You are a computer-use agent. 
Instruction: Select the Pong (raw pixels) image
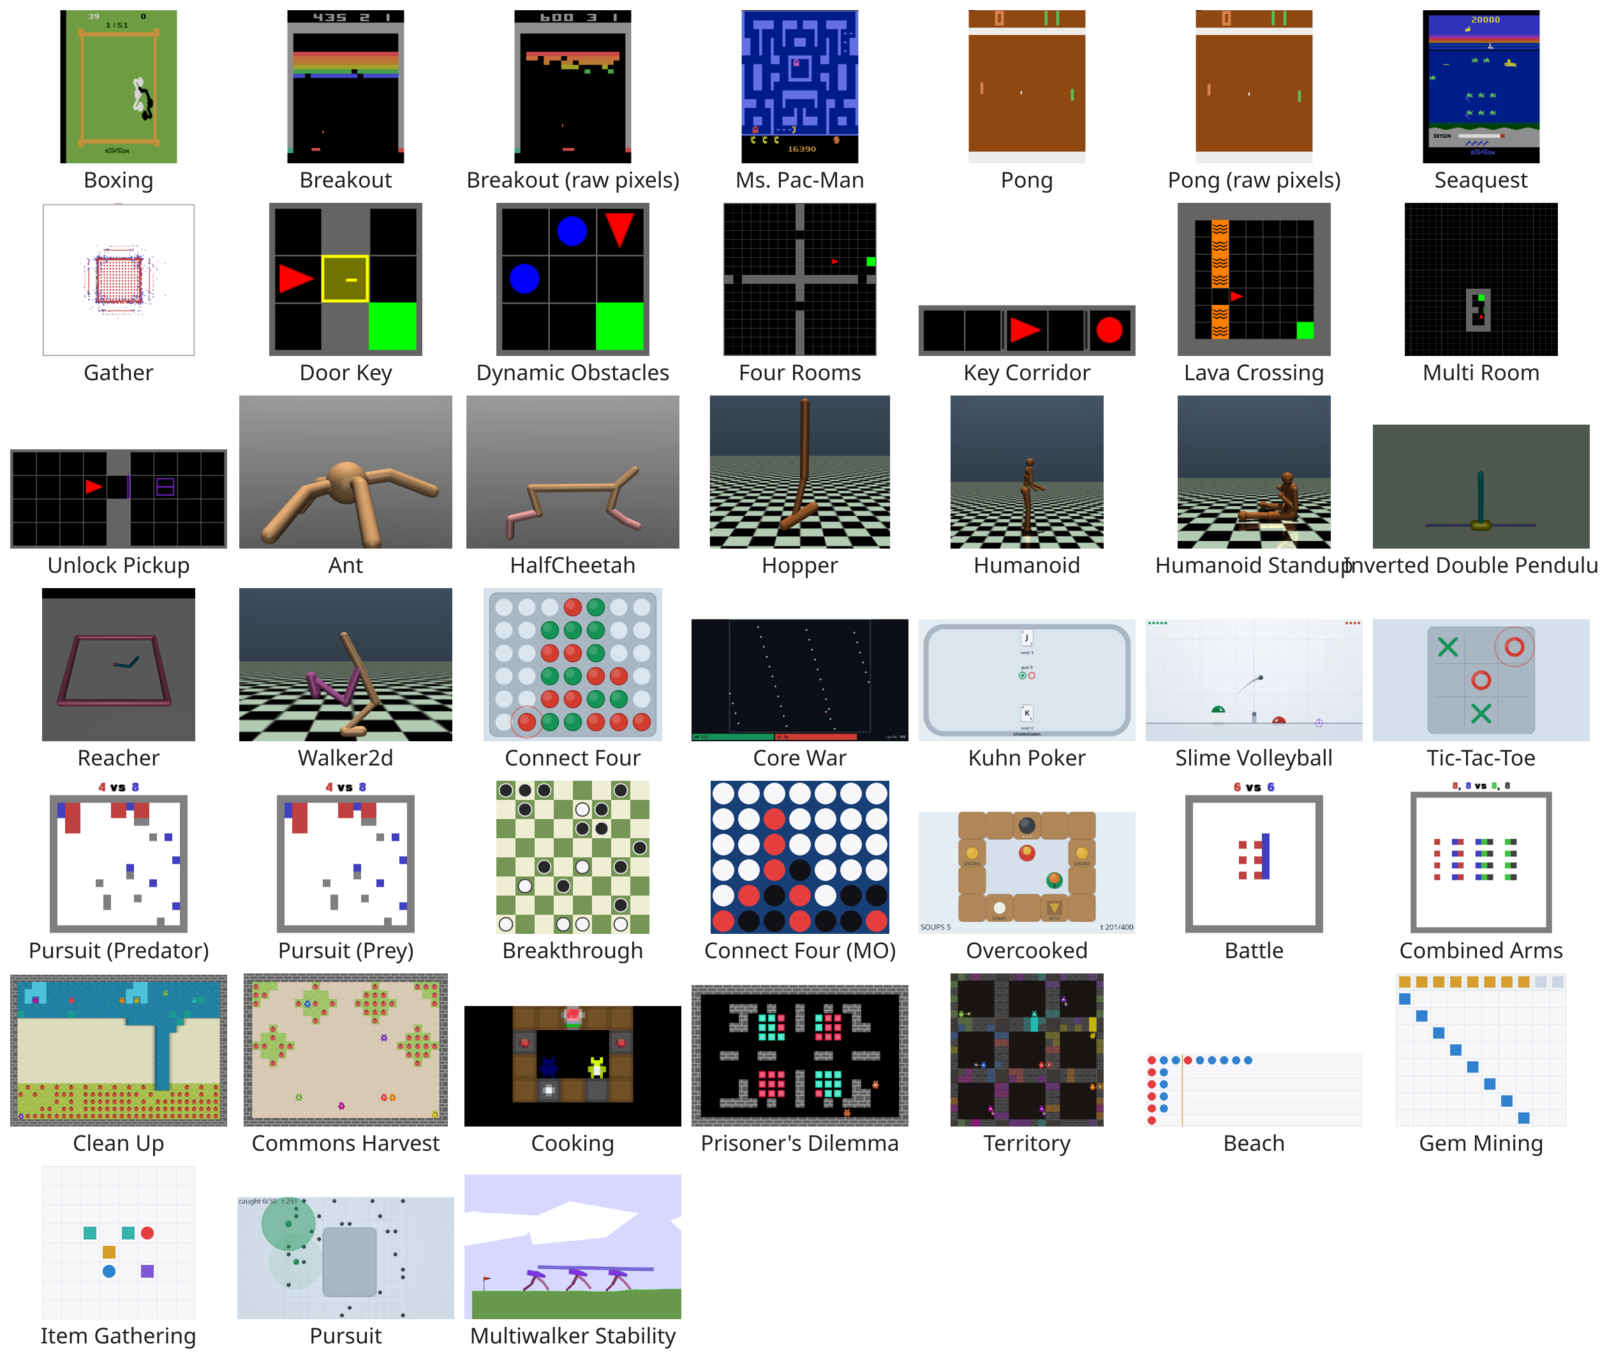coord(1254,87)
